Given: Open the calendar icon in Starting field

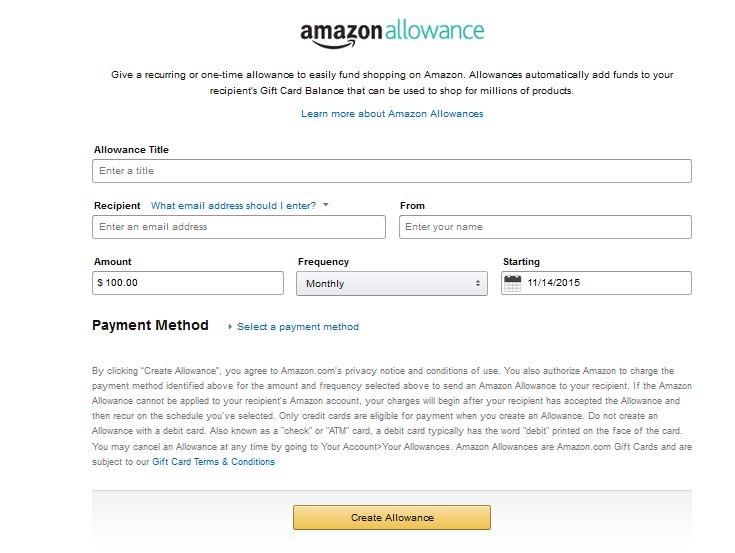Looking at the screenshot, I should coord(513,283).
